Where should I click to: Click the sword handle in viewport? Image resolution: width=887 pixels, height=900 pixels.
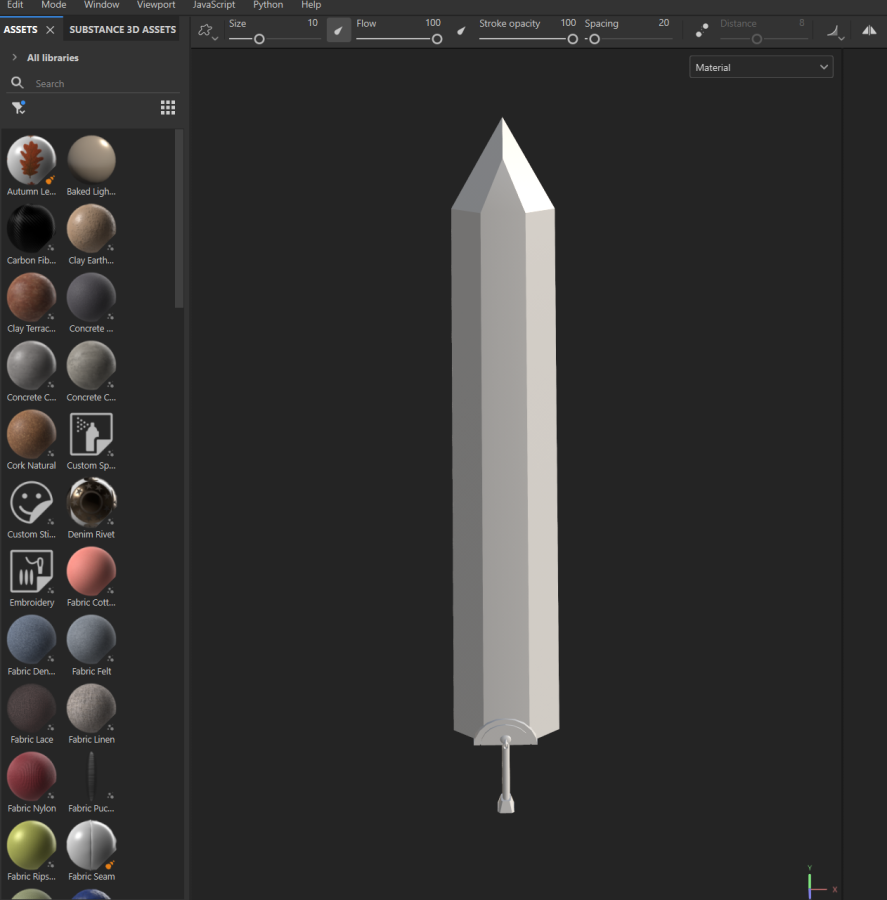pyautogui.click(x=506, y=775)
